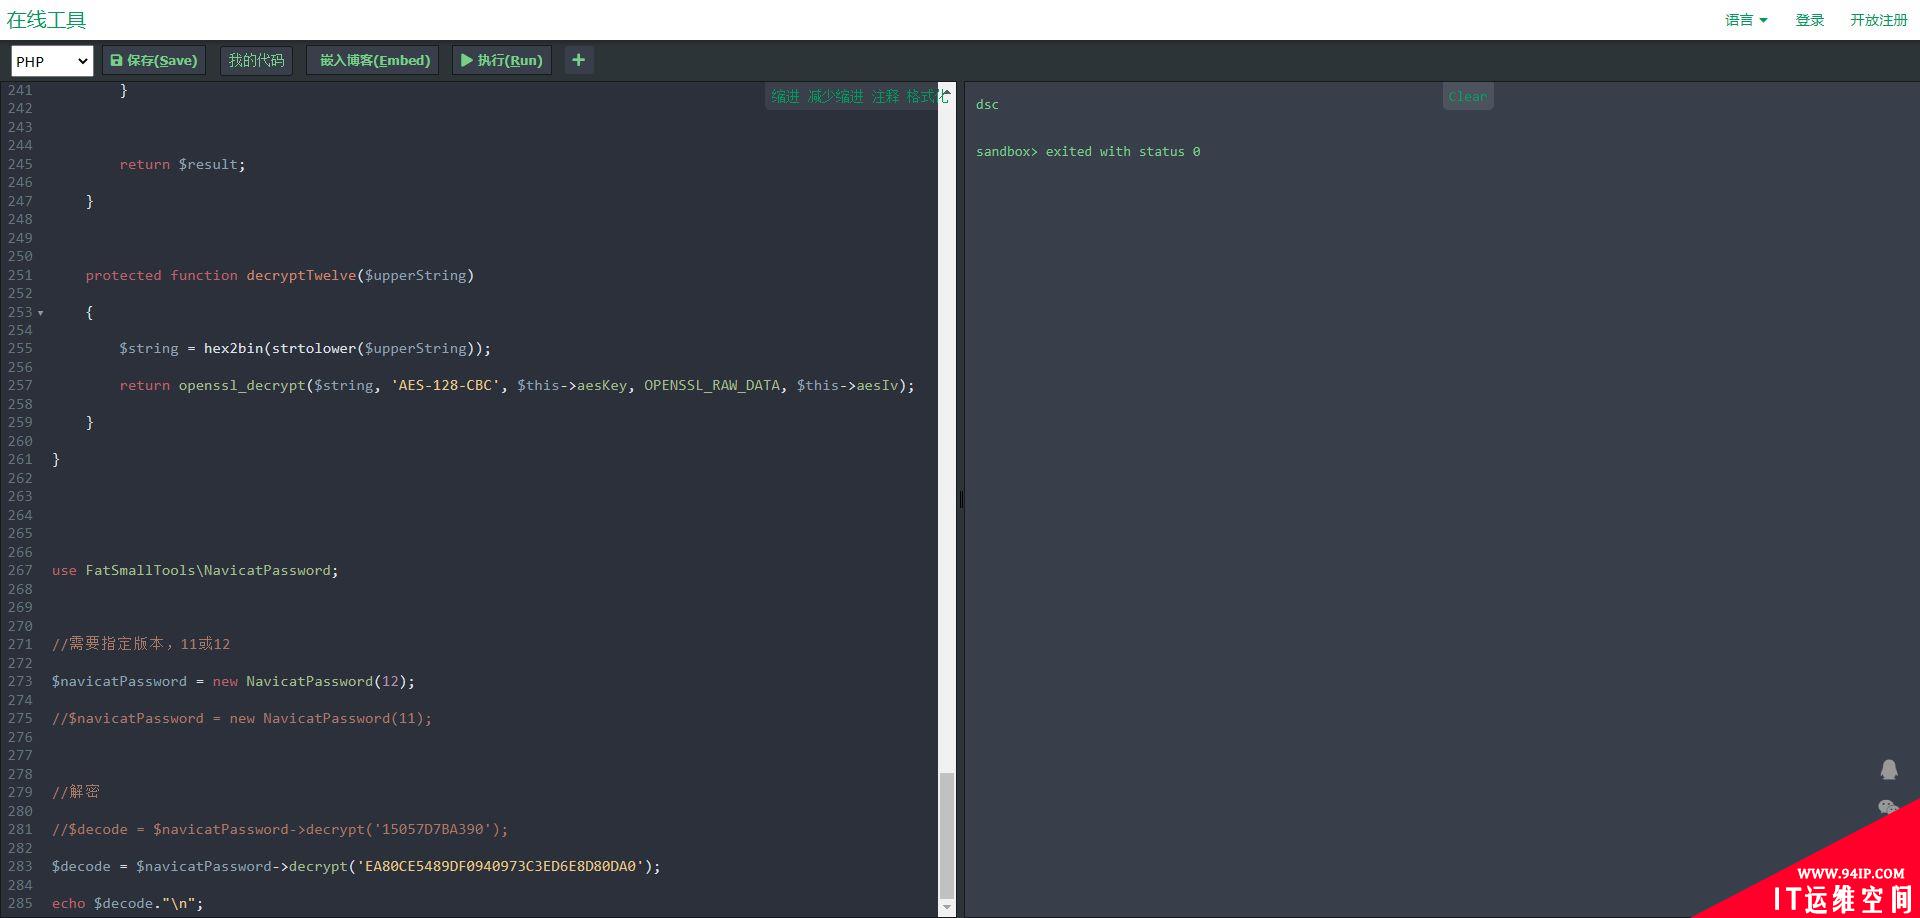Click the 开放注册 register link
The image size is (1920, 918).
pyautogui.click(x=1878, y=20)
